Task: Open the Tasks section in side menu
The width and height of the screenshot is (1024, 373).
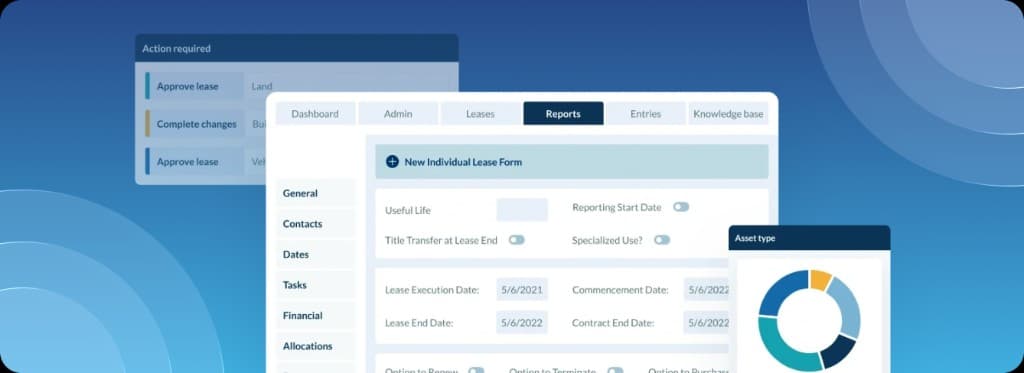Action: (315, 285)
